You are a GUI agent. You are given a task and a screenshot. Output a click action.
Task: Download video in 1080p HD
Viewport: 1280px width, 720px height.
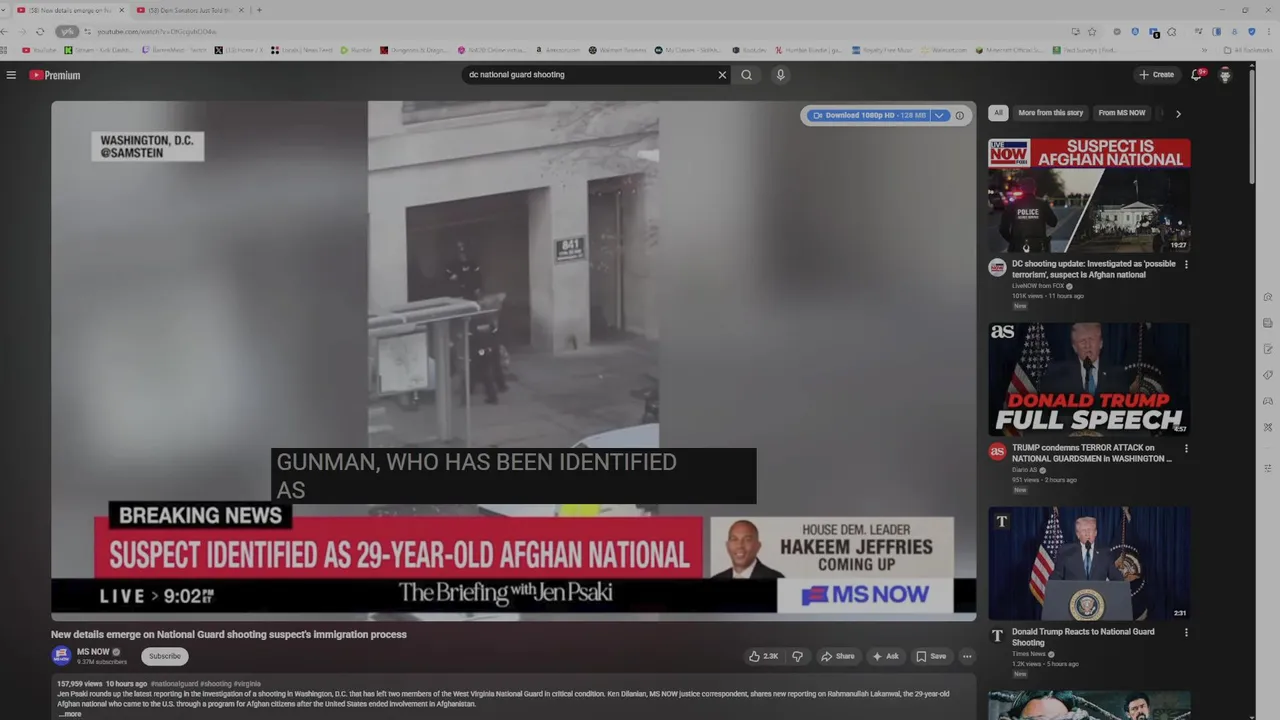[x=868, y=115]
